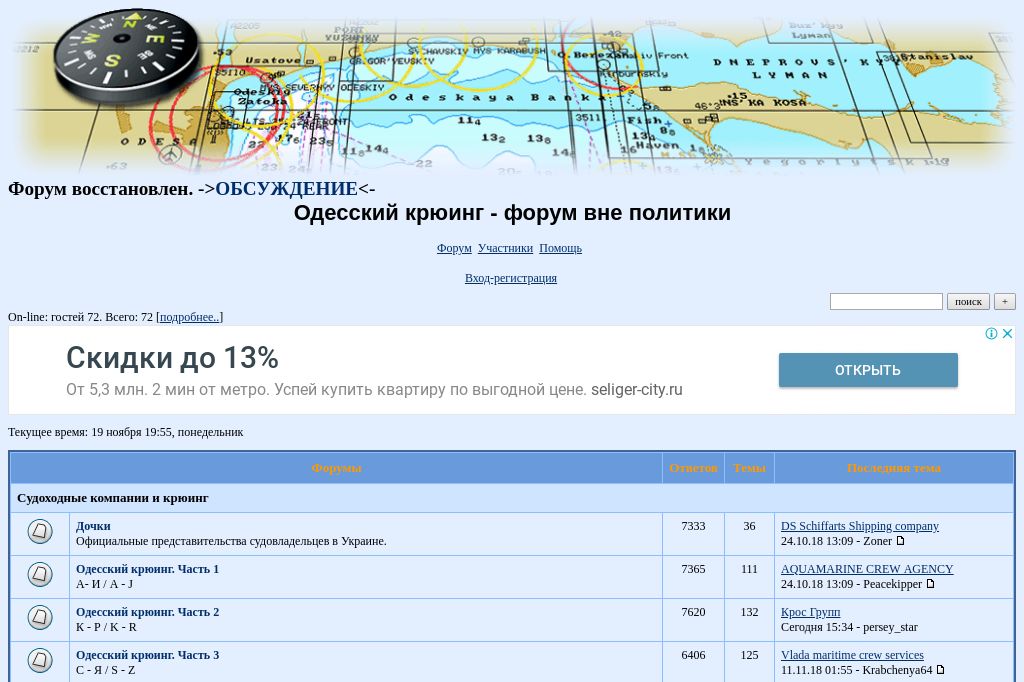Image resolution: width=1024 pixels, height=682 pixels.
Task: Click seliger-city.ru ad text
Action: click(x=637, y=389)
